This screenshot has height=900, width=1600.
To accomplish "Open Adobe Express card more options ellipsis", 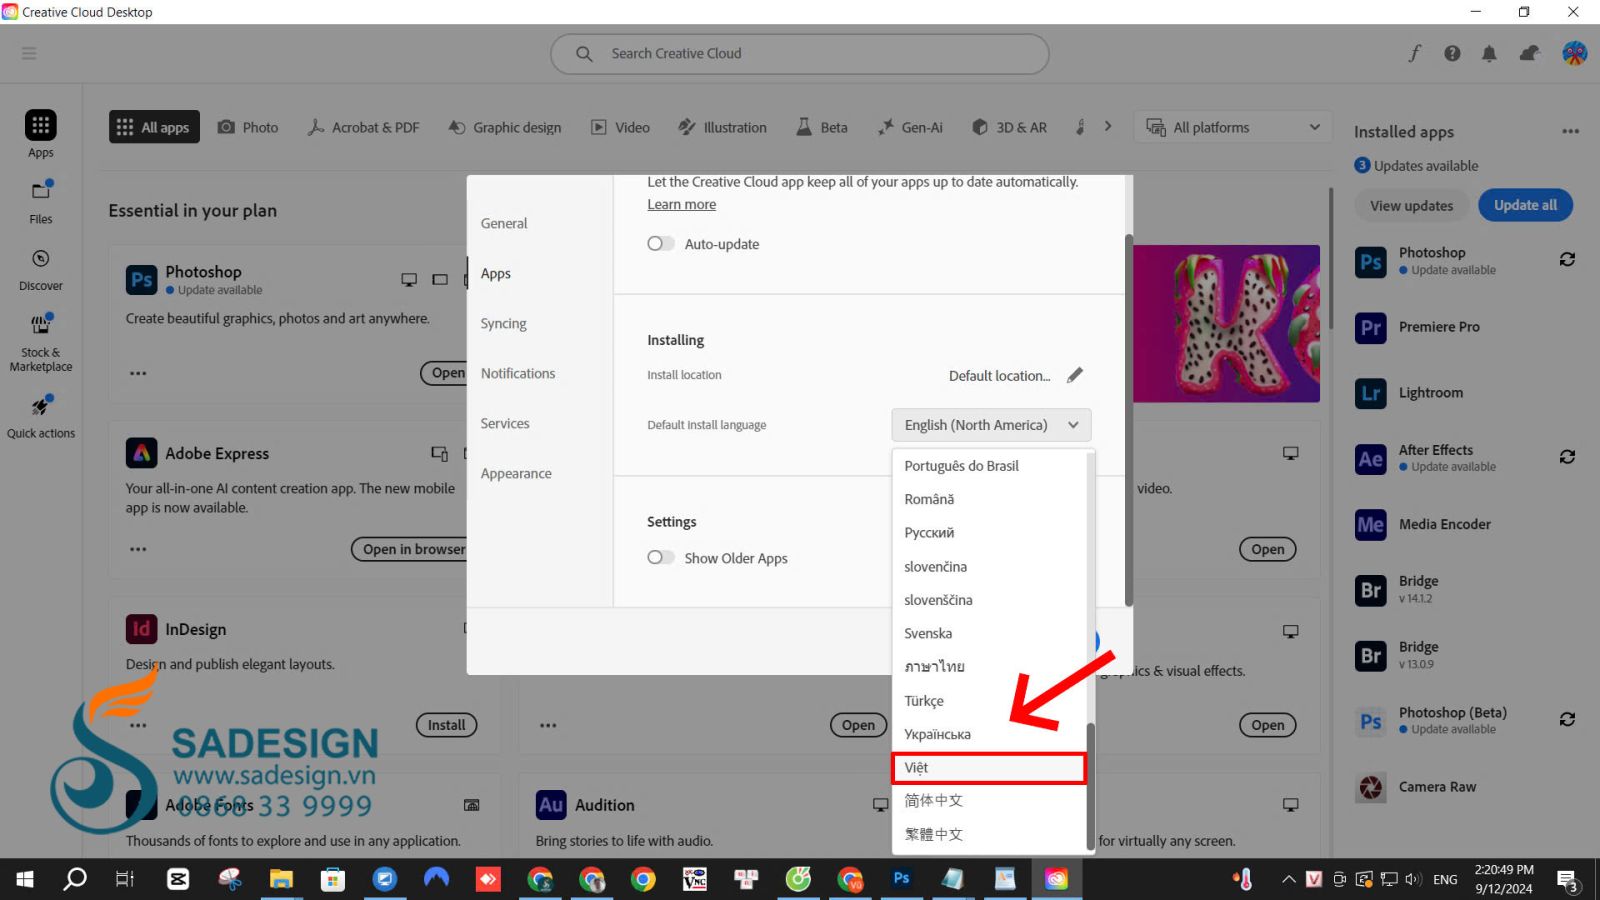I will 138,549.
